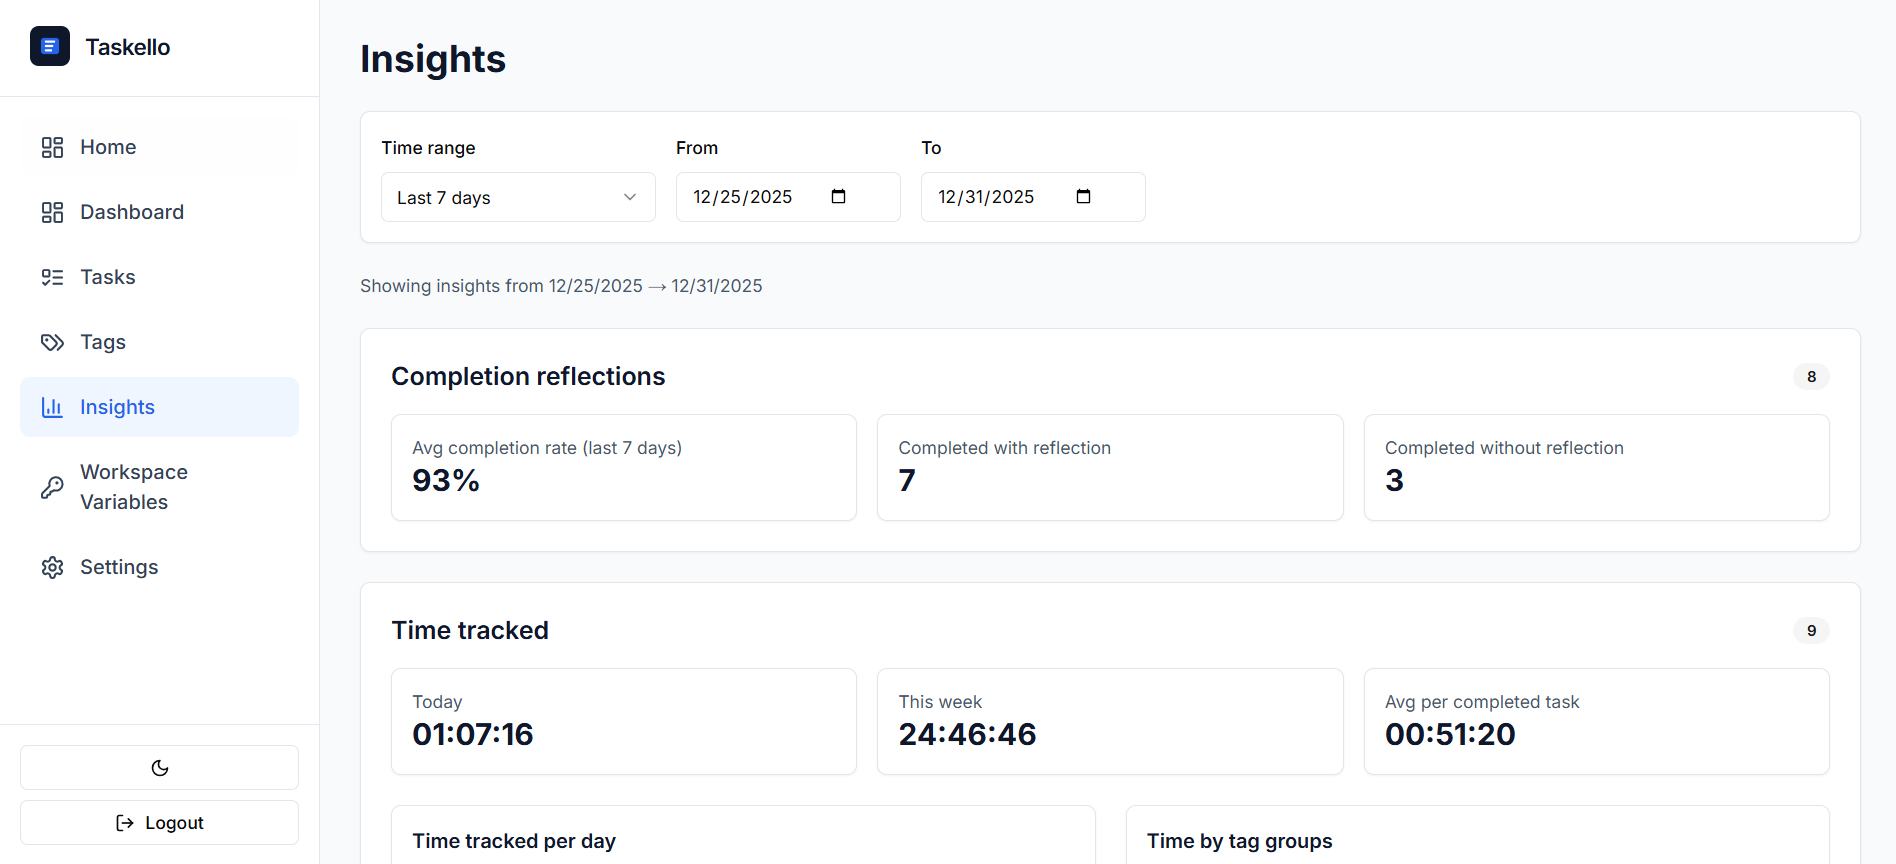This screenshot has height=864, width=1896.
Task: Click the Completion reflections count badge 8
Action: tap(1811, 377)
